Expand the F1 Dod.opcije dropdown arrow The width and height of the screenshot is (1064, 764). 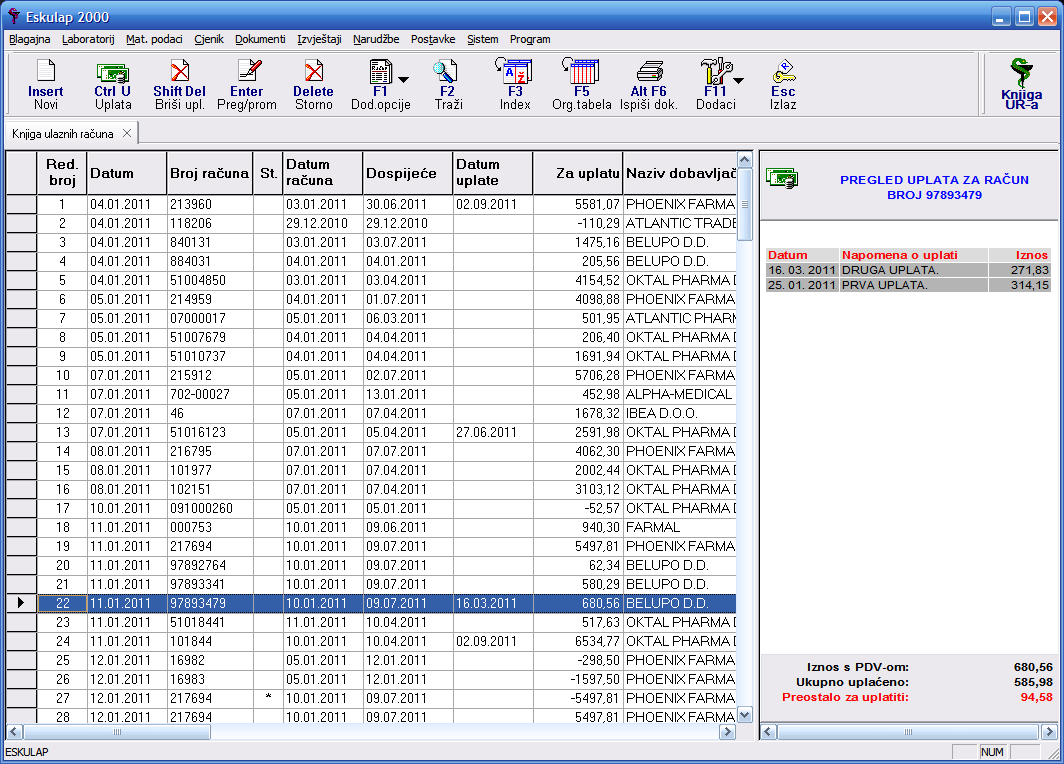403,80
